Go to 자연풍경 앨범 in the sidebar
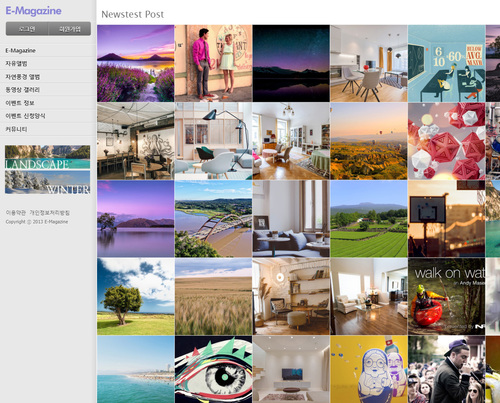Image resolution: width=500 pixels, height=403 pixels. pyautogui.click(x=23, y=77)
